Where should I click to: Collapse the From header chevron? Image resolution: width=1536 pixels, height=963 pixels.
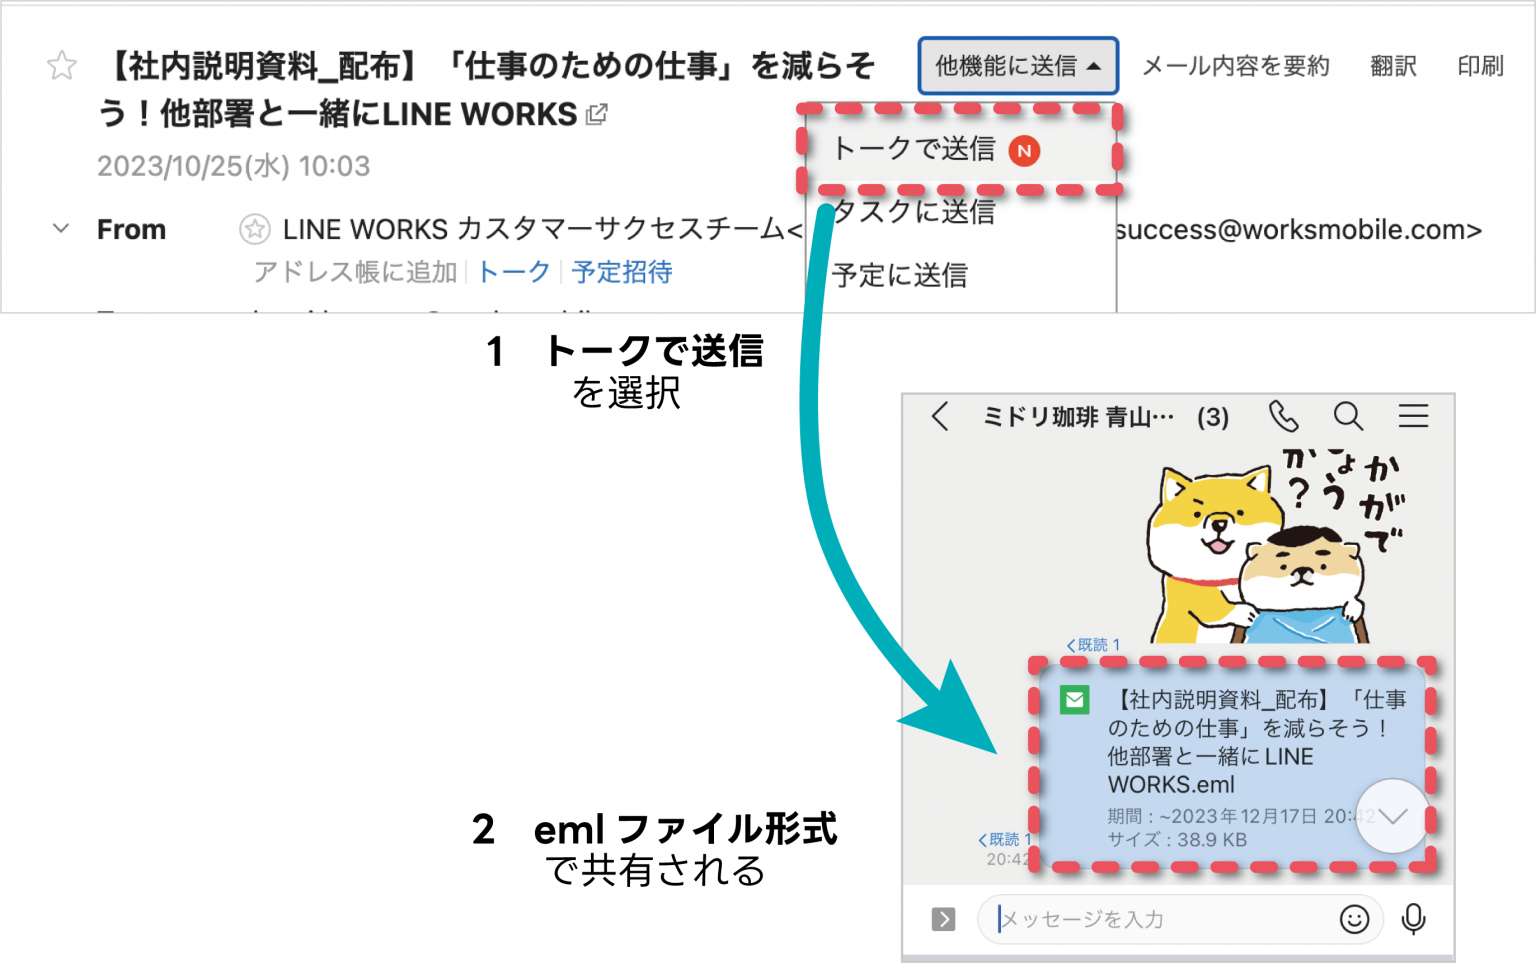[61, 229]
